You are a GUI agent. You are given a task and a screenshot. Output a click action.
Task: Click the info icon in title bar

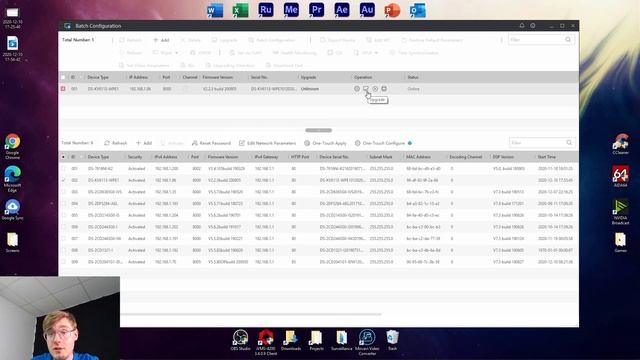(x=533, y=25)
